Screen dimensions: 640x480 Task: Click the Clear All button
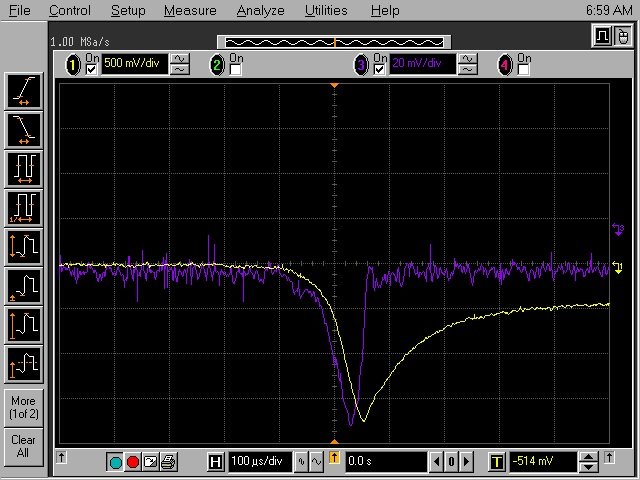click(x=24, y=447)
